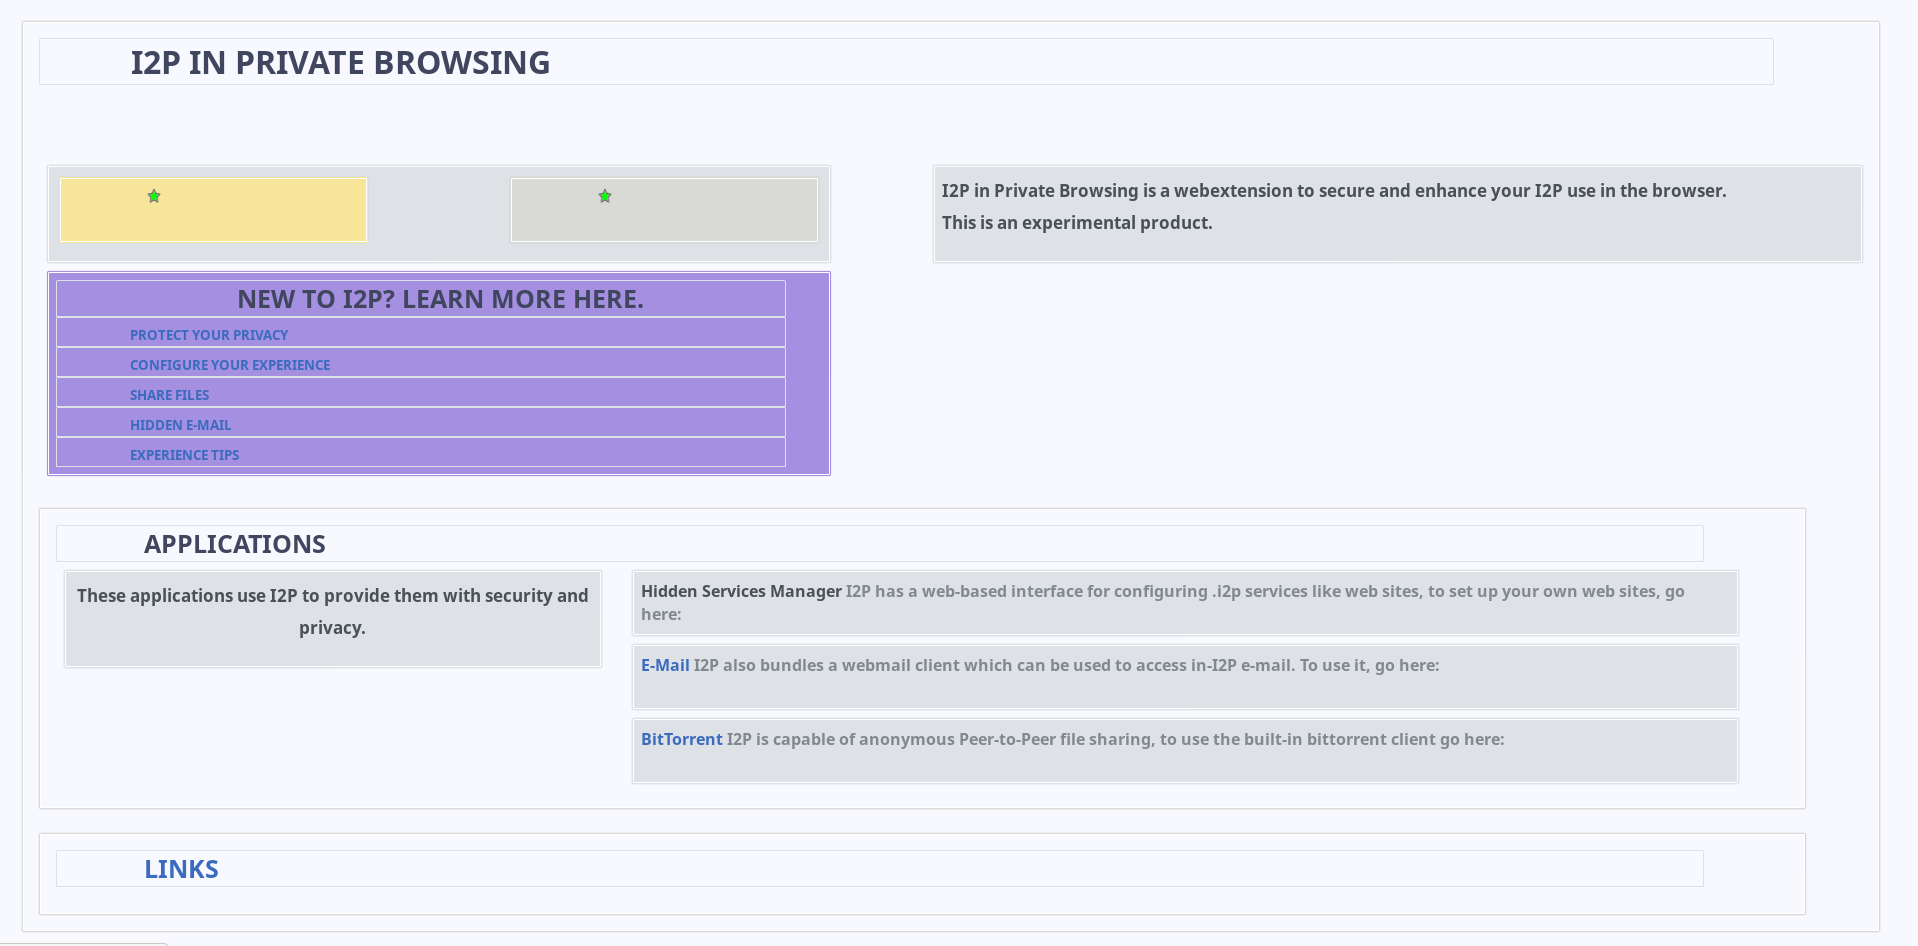Select the gray tunnel status card
Viewport: 1918px width, 946px height.
pos(663,210)
